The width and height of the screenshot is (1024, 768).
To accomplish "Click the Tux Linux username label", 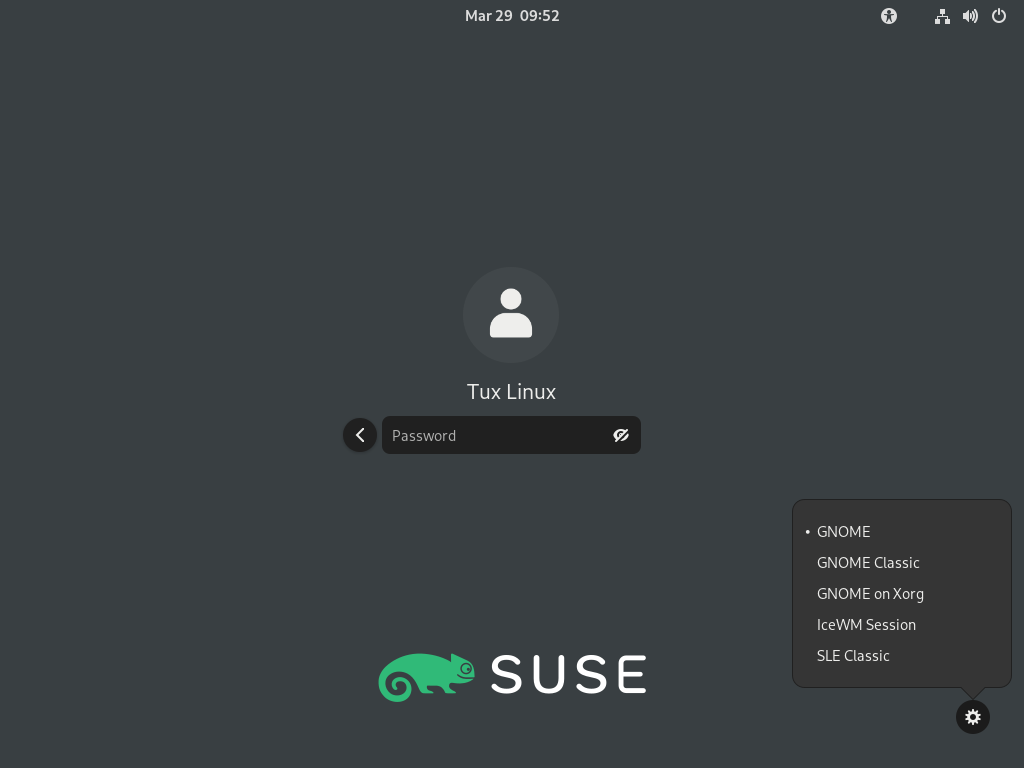I will (511, 392).
